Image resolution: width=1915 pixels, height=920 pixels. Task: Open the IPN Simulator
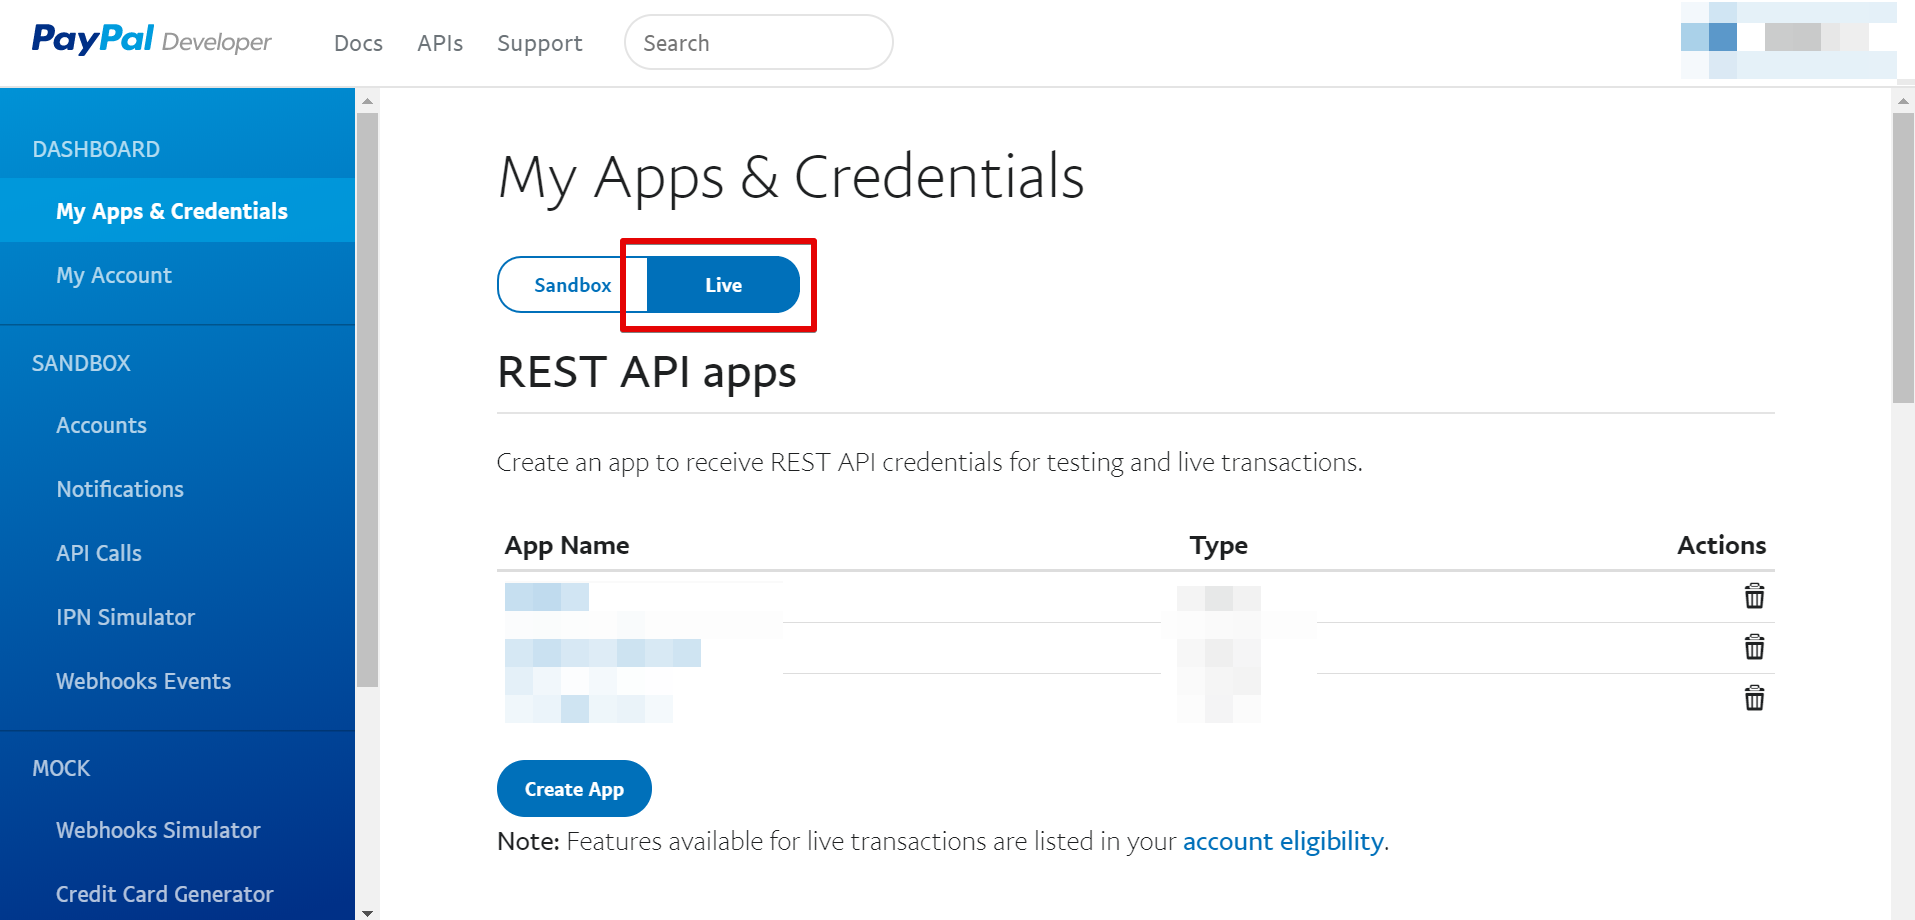125,617
